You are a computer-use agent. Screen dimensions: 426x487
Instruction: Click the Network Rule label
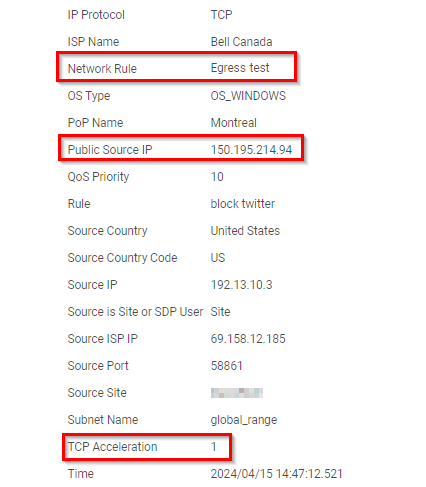pyautogui.click(x=102, y=69)
